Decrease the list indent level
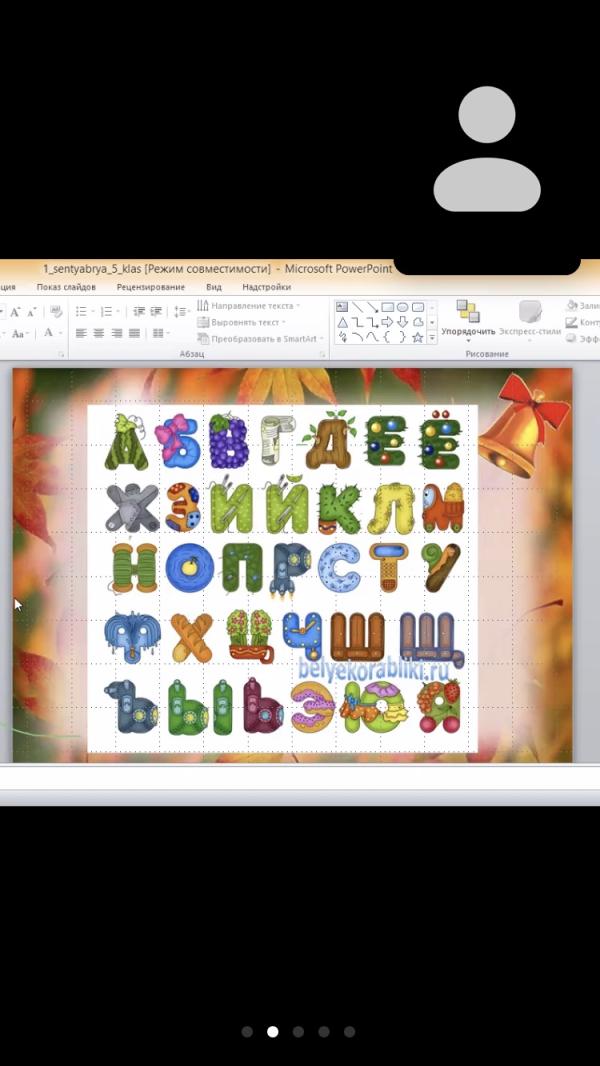 pyautogui.click(x=139, y=311)
